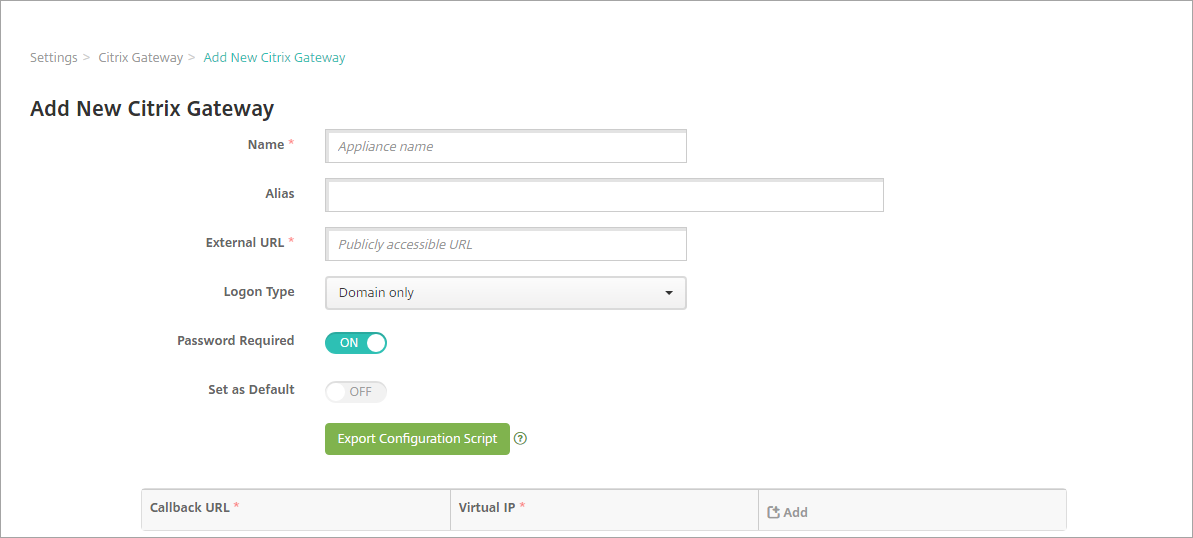
Task: Click the Add New Citrix Gateway page heading
Action: pos(152,108)
